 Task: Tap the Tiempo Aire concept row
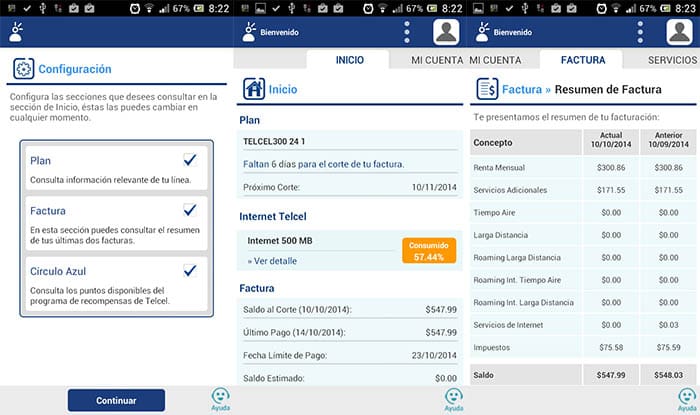[583, 213]
